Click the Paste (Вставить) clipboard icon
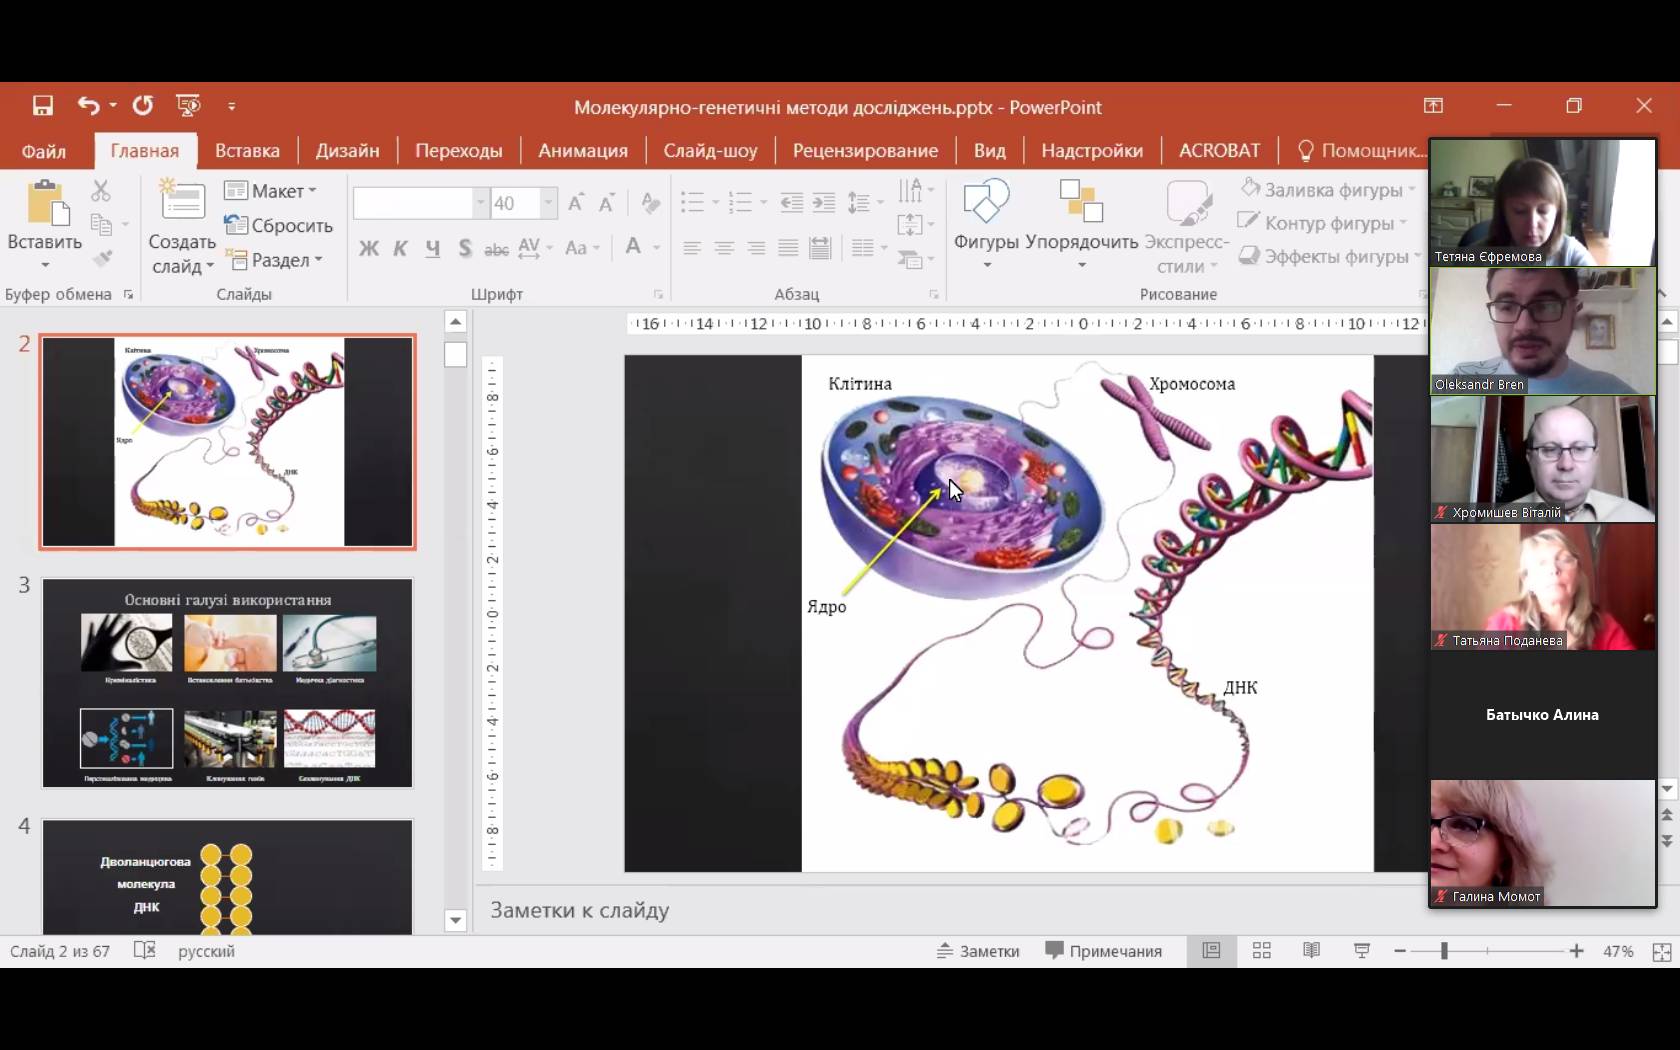The height and width of the screenshot is (1050, 1680). pyautogui.click(x=45, y=203)
